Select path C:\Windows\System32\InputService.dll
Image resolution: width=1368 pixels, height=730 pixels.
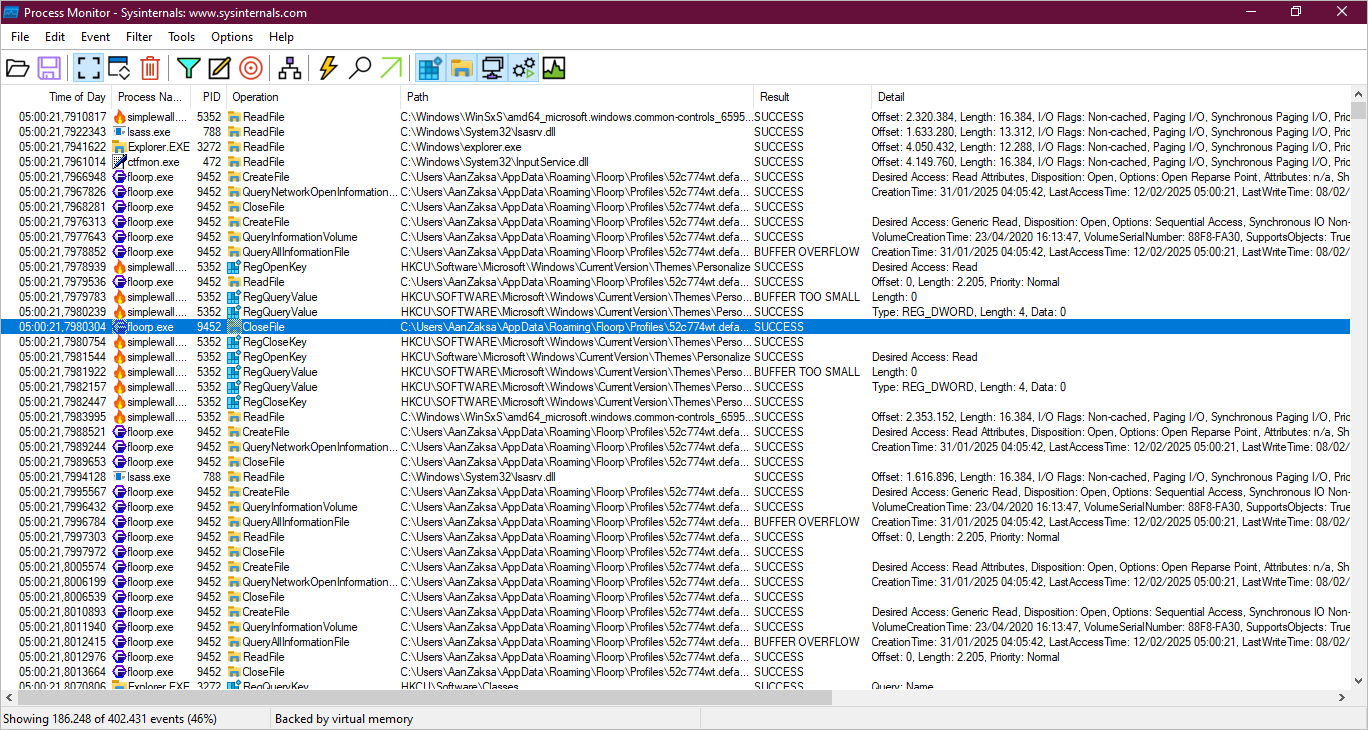495,162
